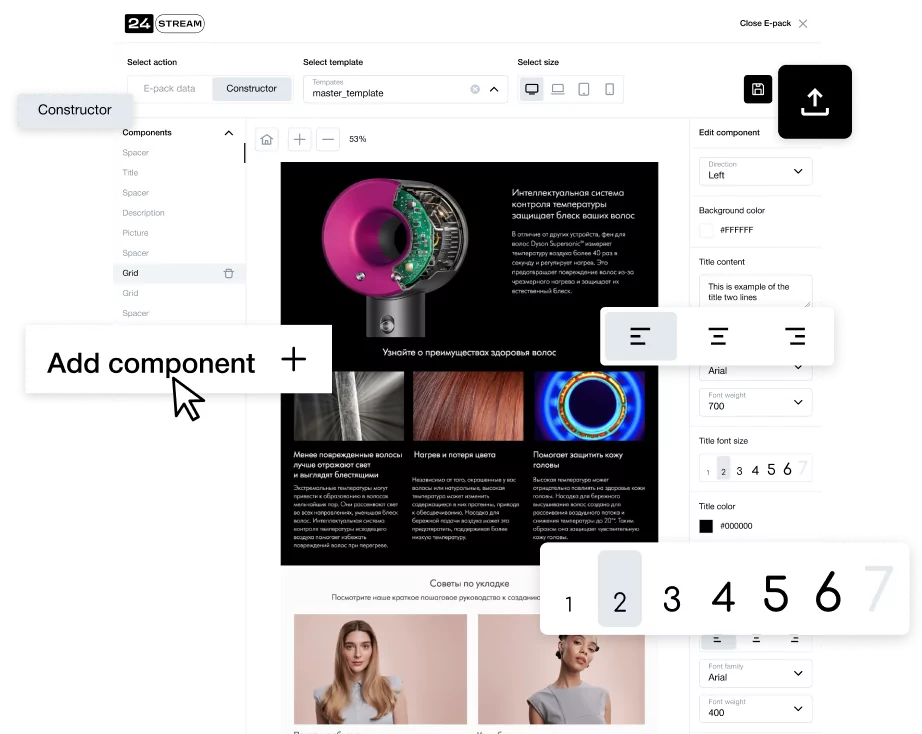Click the Components panel scrollbar
The image size is (922, 734).
[x=245, y=153]
